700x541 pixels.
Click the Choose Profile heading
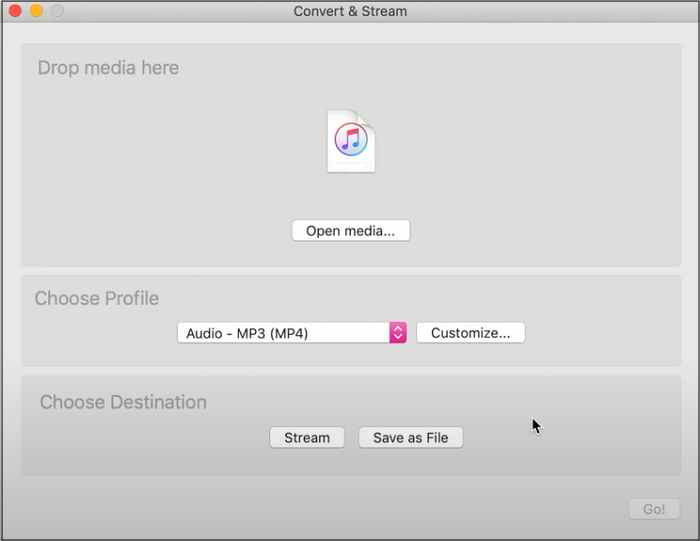(x=97, y=298)
